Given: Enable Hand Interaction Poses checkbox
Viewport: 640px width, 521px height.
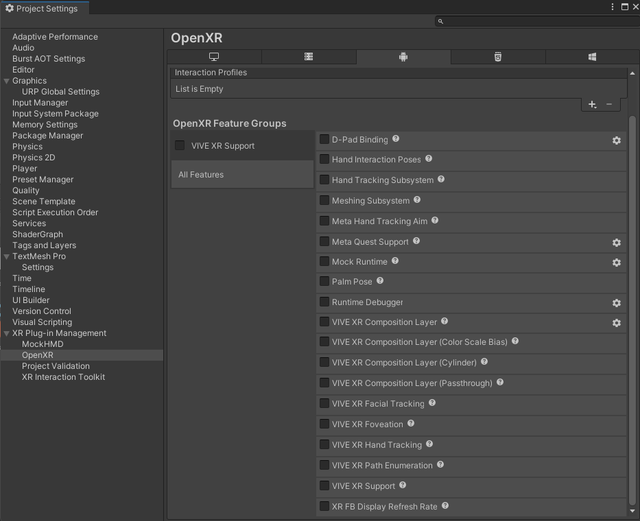Looking at the screenshot, I should [x=324, y=159].
